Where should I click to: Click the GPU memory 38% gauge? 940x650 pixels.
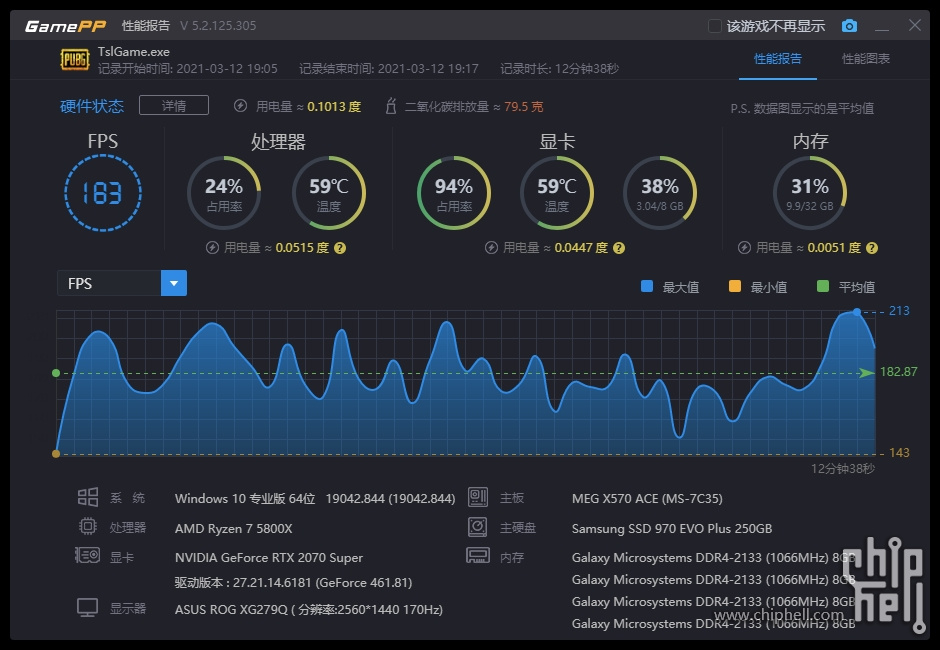(660, 193)
